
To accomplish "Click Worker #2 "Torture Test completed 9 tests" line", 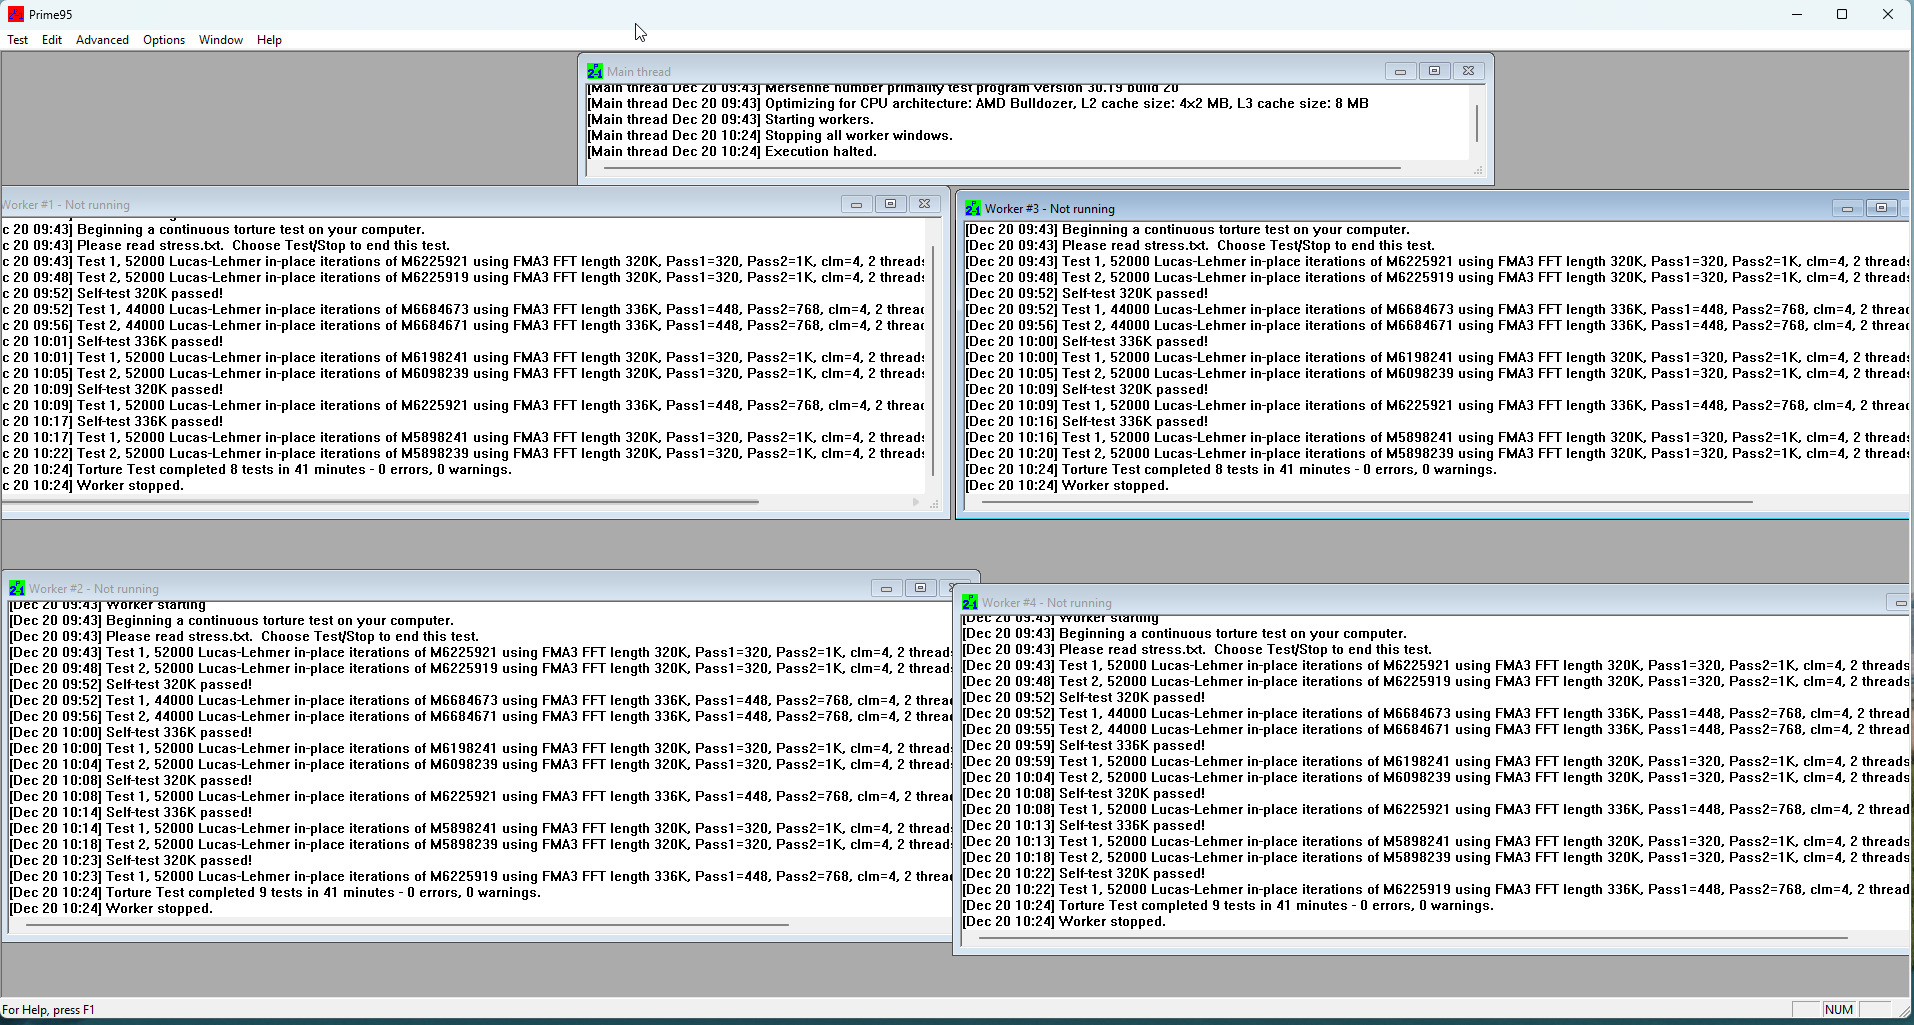I will (275, 893).
